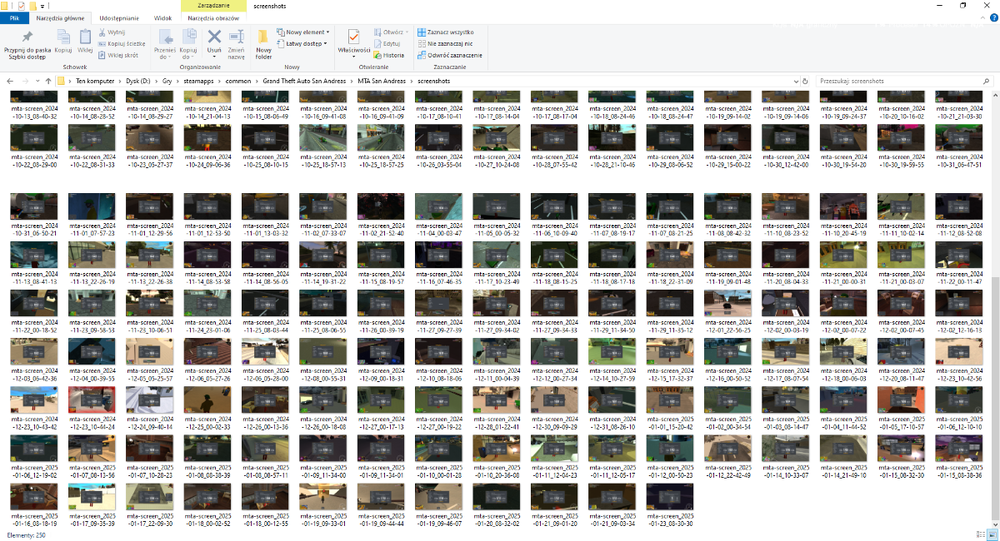Click the quick access properties checkmark icon

[x=21, y=6]
